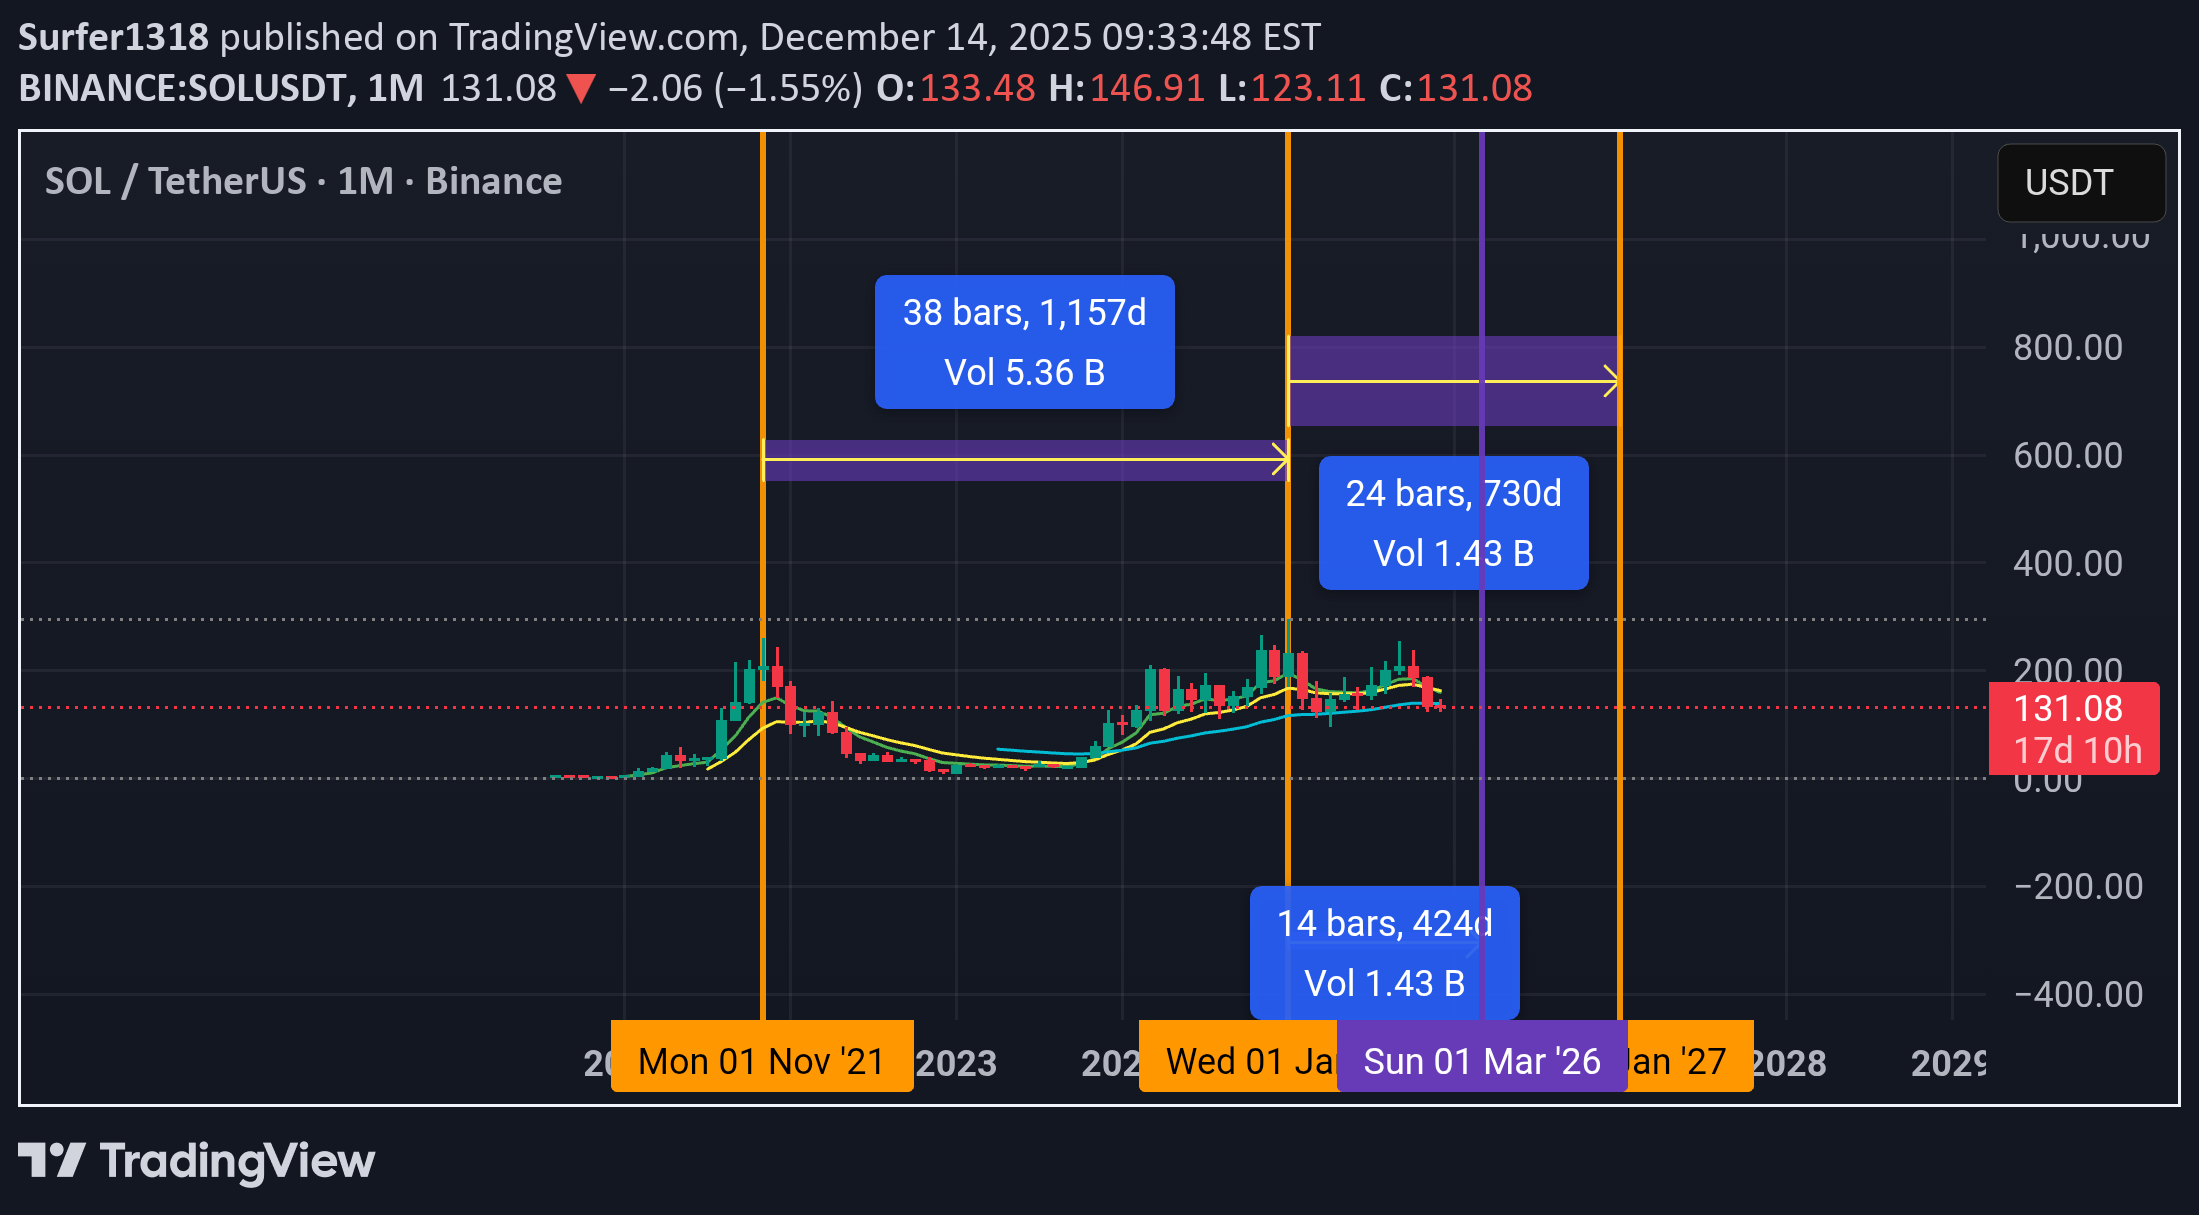Click the 800.00 level on price axis
This screenshot has width=2199, height=1215.
pos(2067,347)
